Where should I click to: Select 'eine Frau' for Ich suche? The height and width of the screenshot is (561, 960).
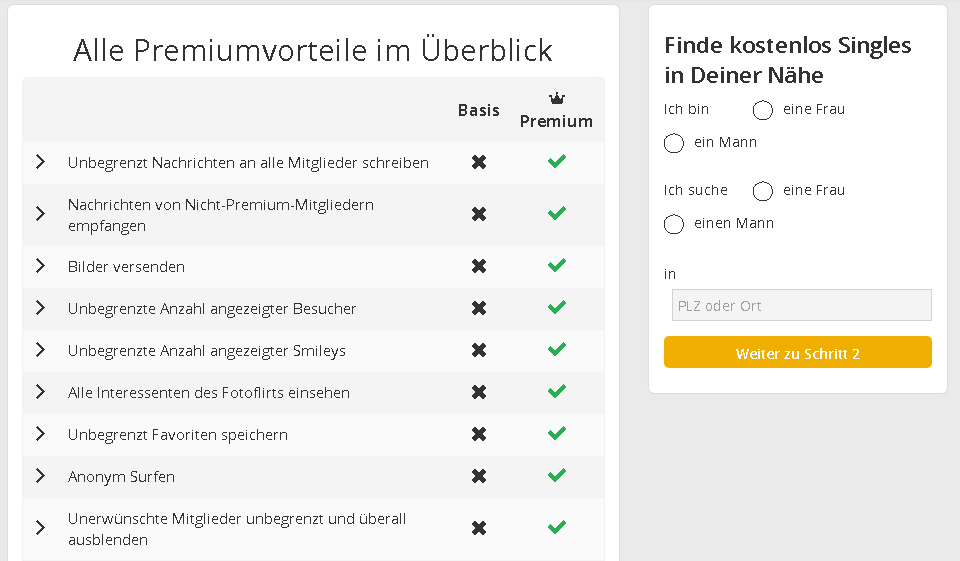coord(763,191)
